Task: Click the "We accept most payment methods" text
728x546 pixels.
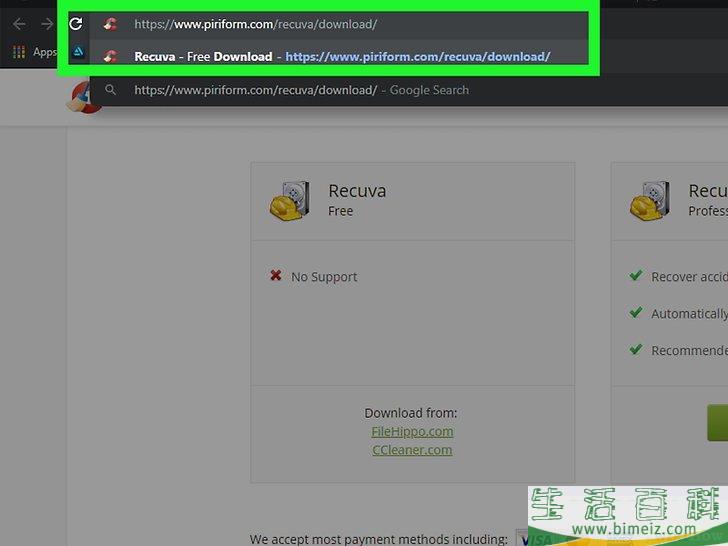Action: pyautogui.click(x=378, y=539)
